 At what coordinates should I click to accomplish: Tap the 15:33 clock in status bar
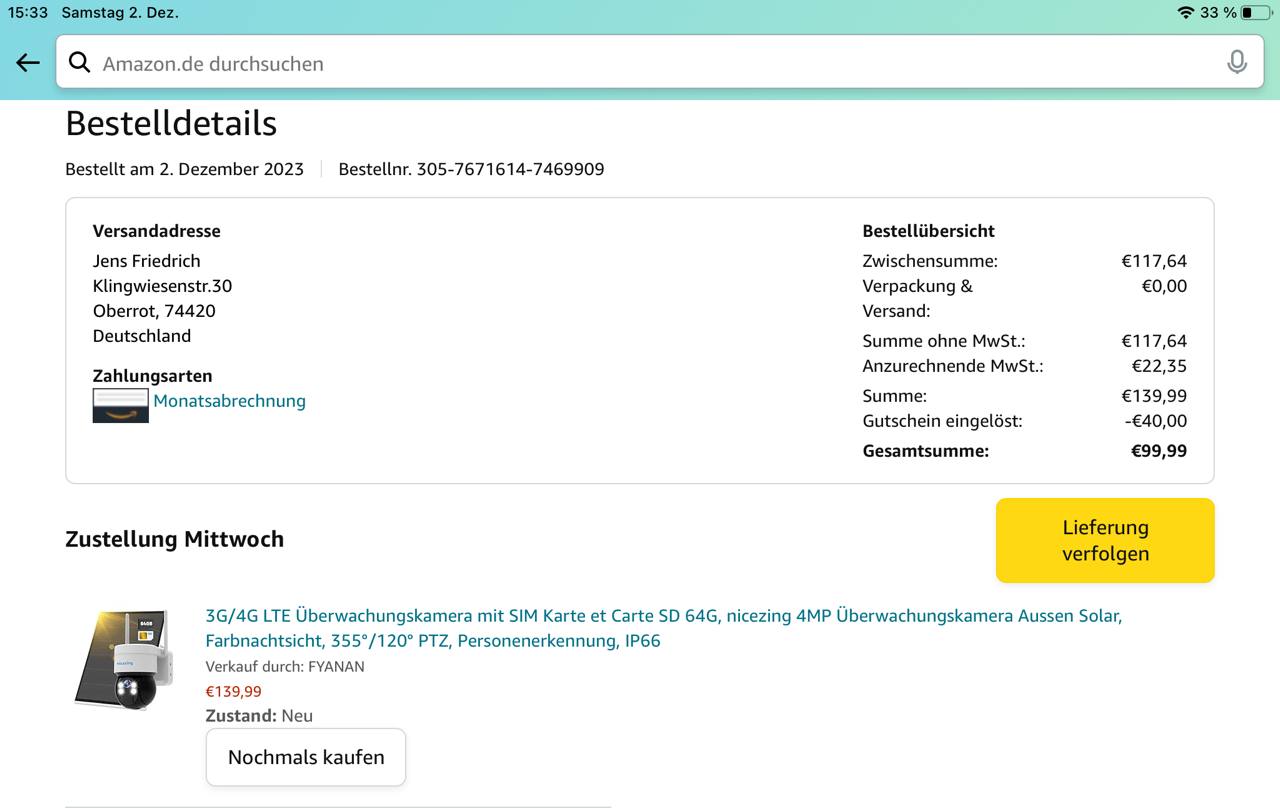tap(28, 13)
